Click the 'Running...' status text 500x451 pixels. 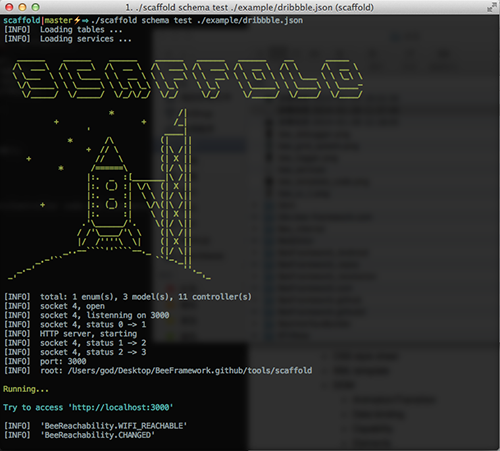click(x=26, y=389)
